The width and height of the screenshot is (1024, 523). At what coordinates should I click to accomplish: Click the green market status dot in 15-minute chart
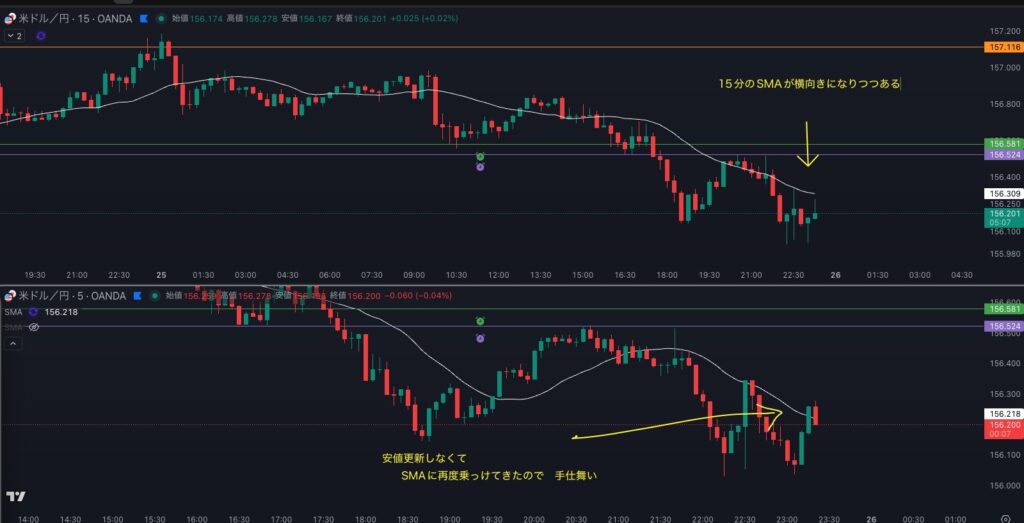tap(161, 19)
